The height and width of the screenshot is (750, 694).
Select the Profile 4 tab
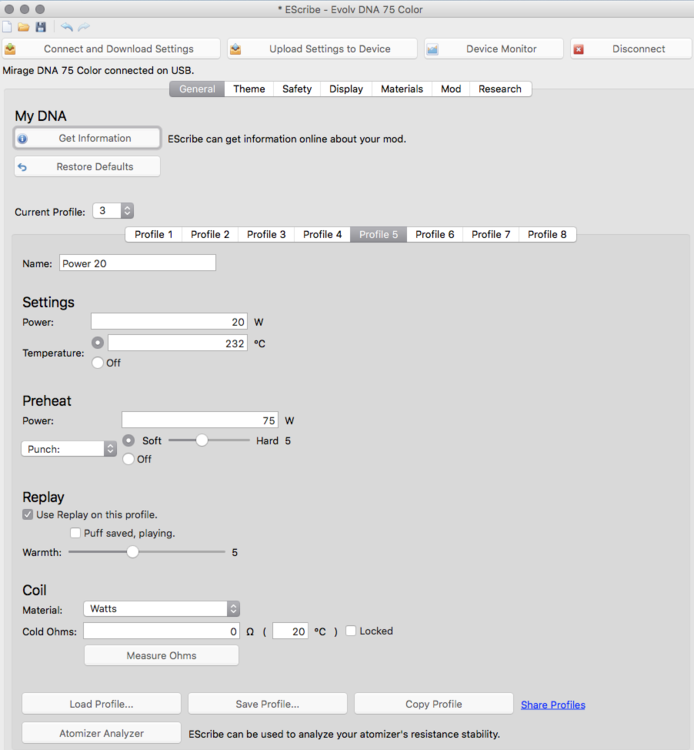click(x=322, y=234)
